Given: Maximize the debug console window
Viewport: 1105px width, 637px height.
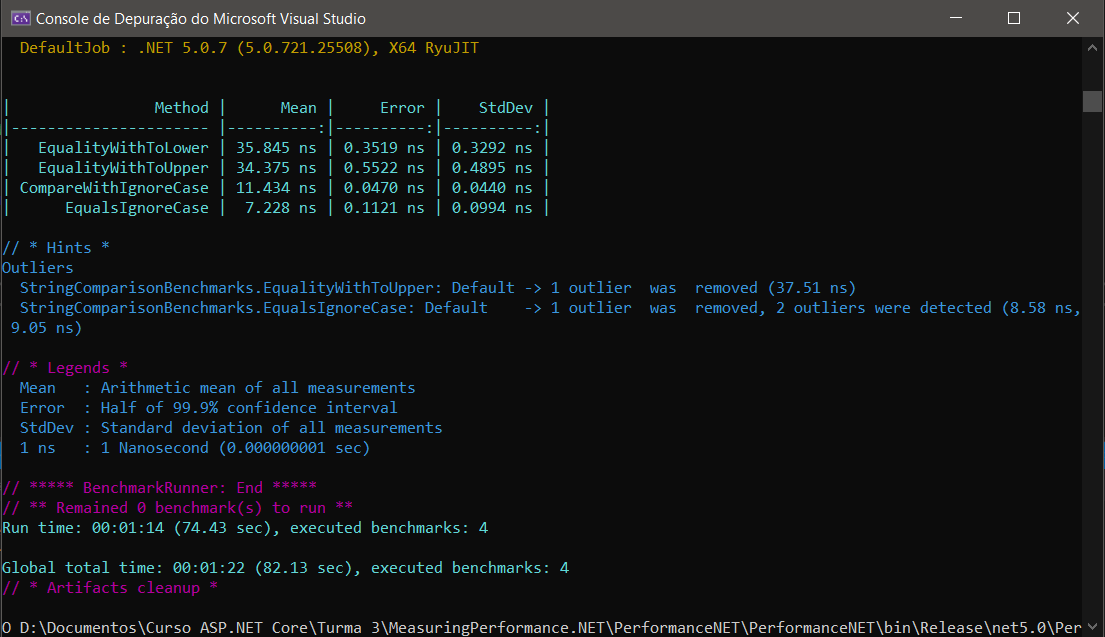Looking at the screenshot, I should (x=1013, y=18).
